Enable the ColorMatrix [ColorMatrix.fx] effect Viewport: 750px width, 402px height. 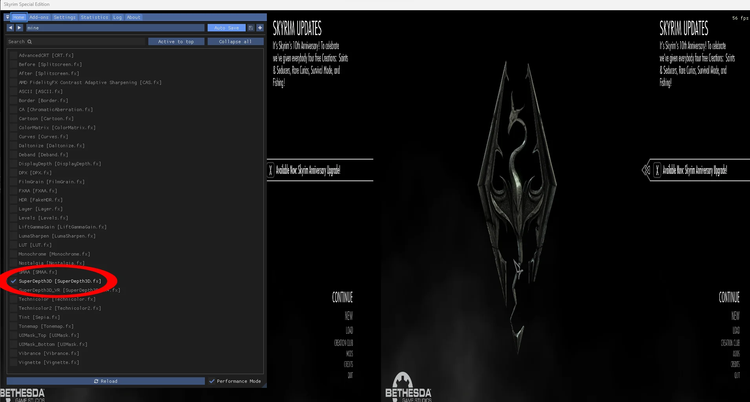[x=13, y=127]
